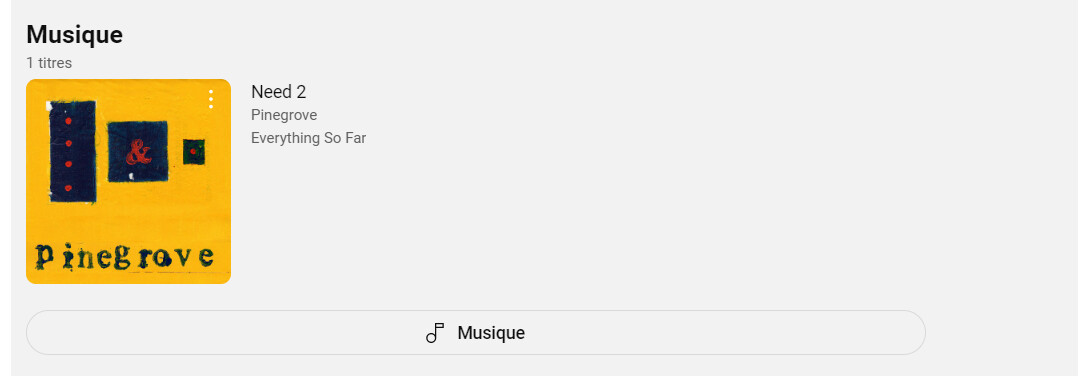Click the Musique label text inside the button

pyautogui.click(x=491, y=333)
